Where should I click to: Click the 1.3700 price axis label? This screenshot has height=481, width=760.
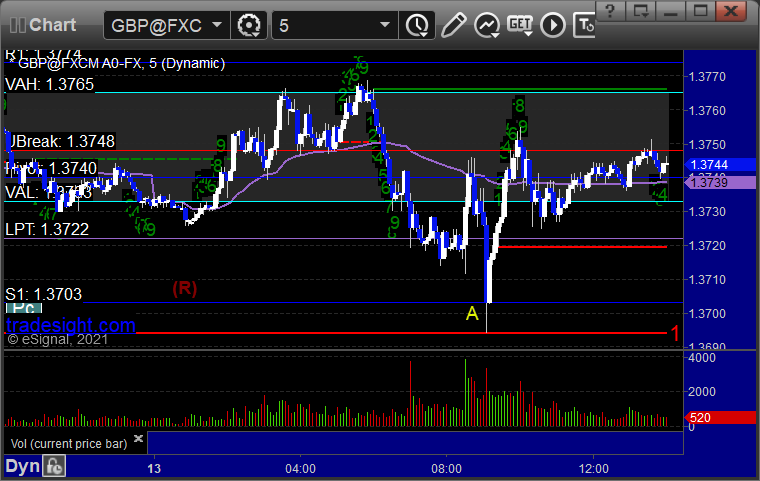tap(707, 314)
